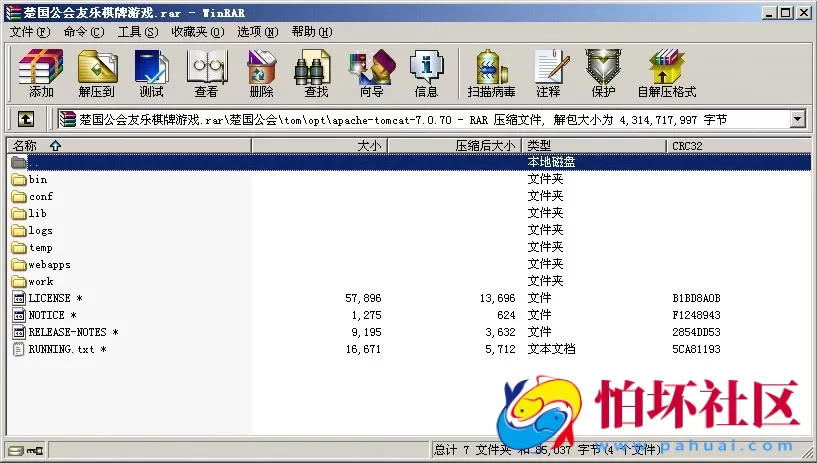Click the 文本文档 type cell
The image size is (817, 463).
click(x=551, y=349)
